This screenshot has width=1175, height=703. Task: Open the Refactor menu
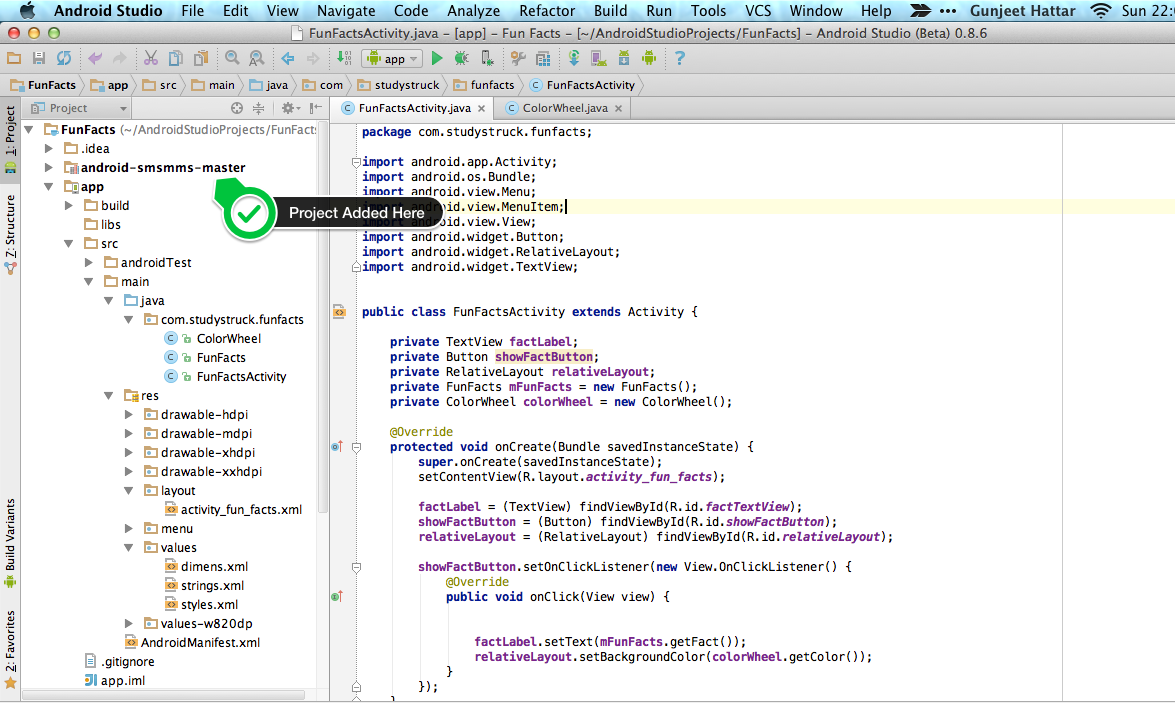tap(547, 11)
